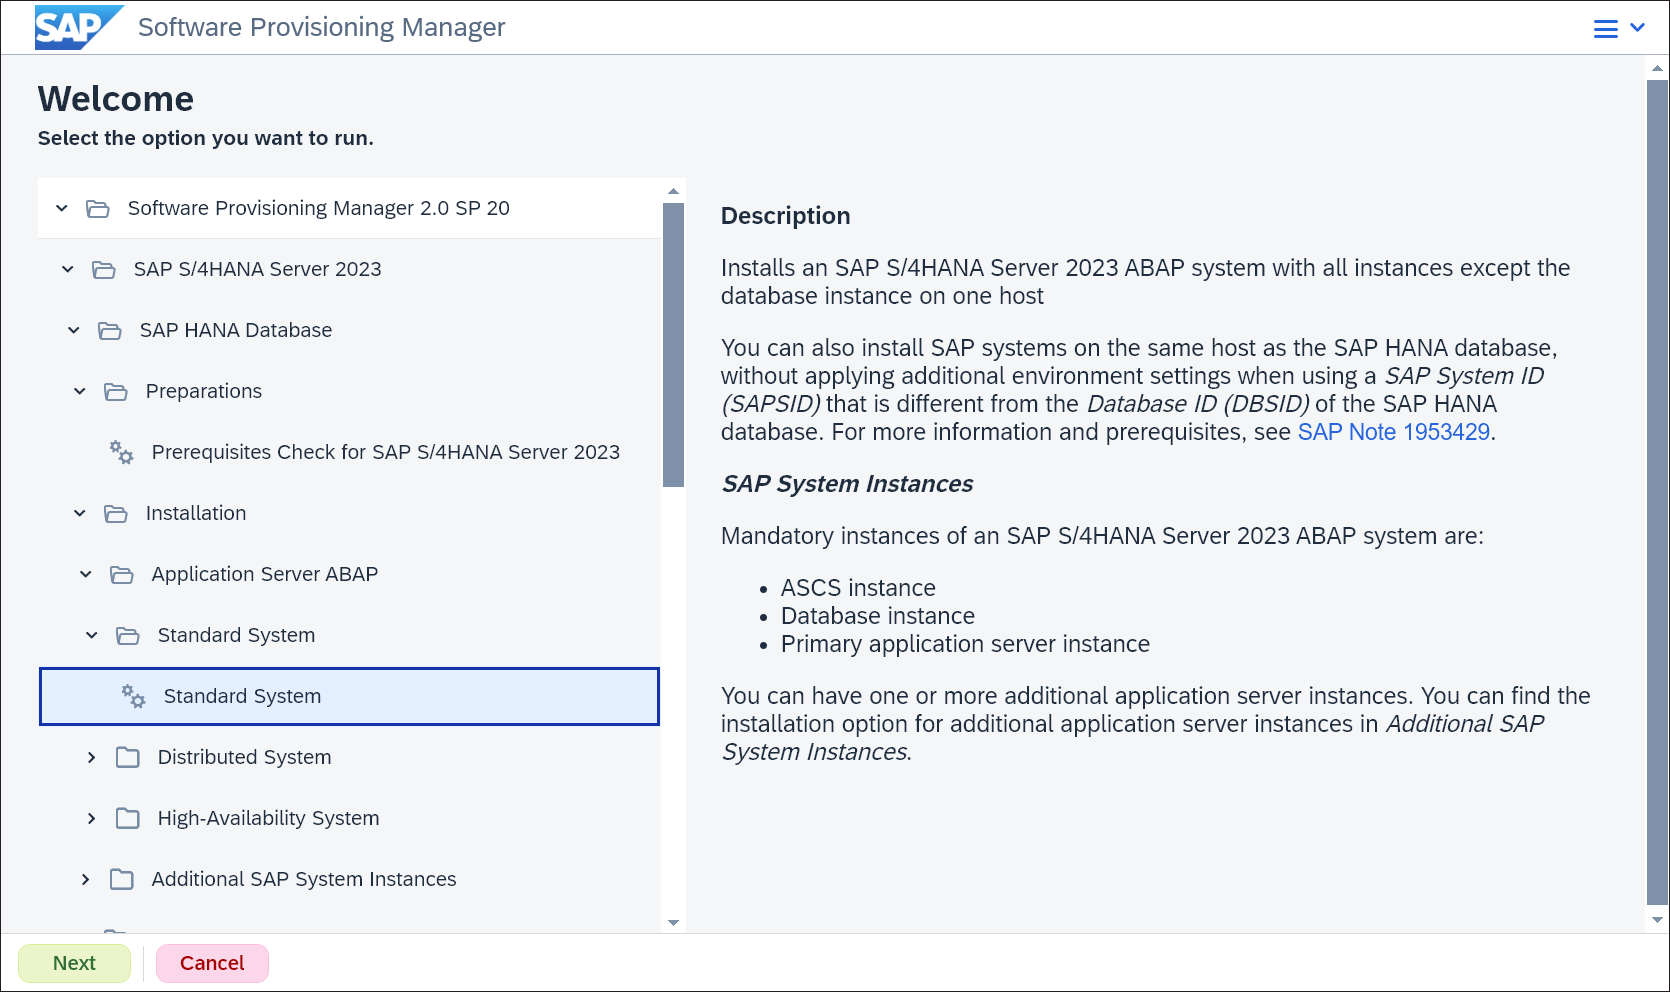Collapse the Software Provisioning Manager 2.0 SP 20 node
The width and height of the screenshot is (1670, 992).
62,208
